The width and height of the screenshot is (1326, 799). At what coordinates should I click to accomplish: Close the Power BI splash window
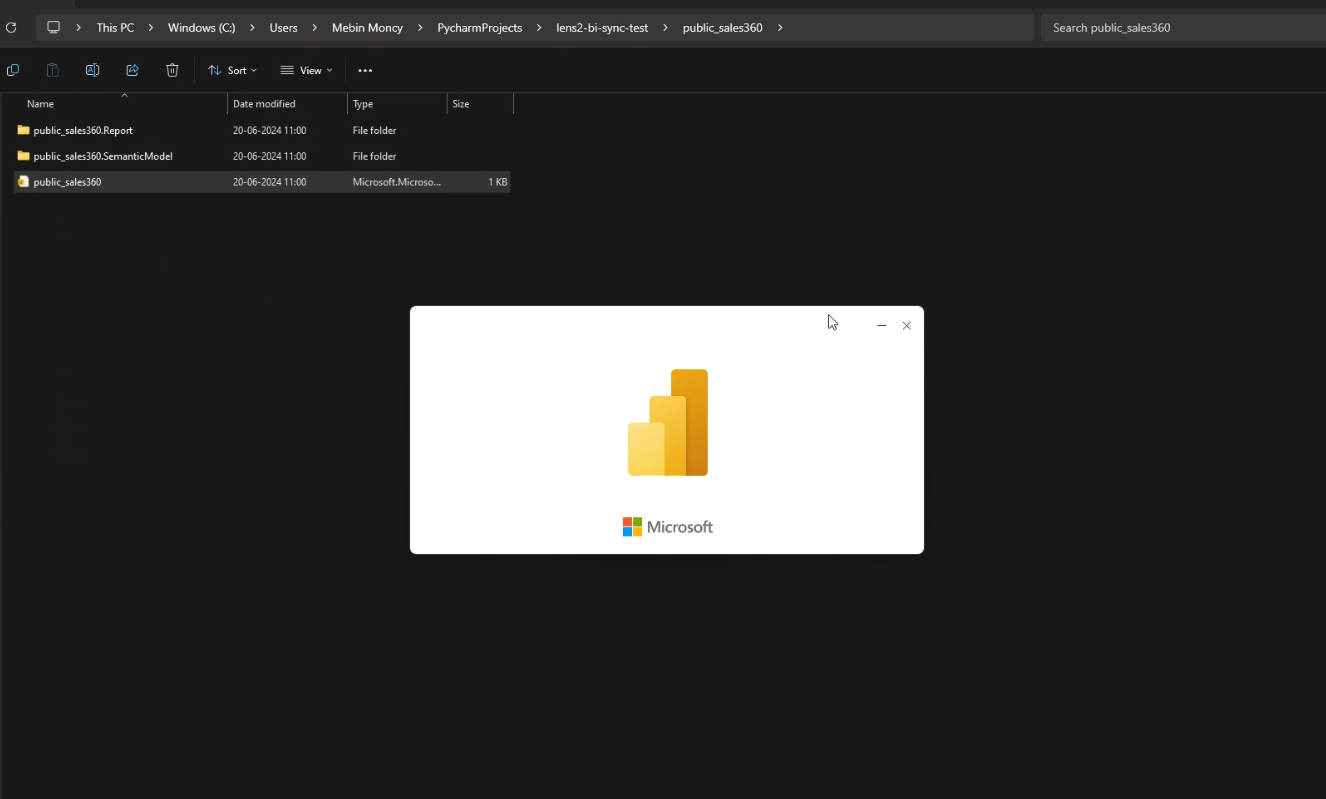click(x=907, y=326)
